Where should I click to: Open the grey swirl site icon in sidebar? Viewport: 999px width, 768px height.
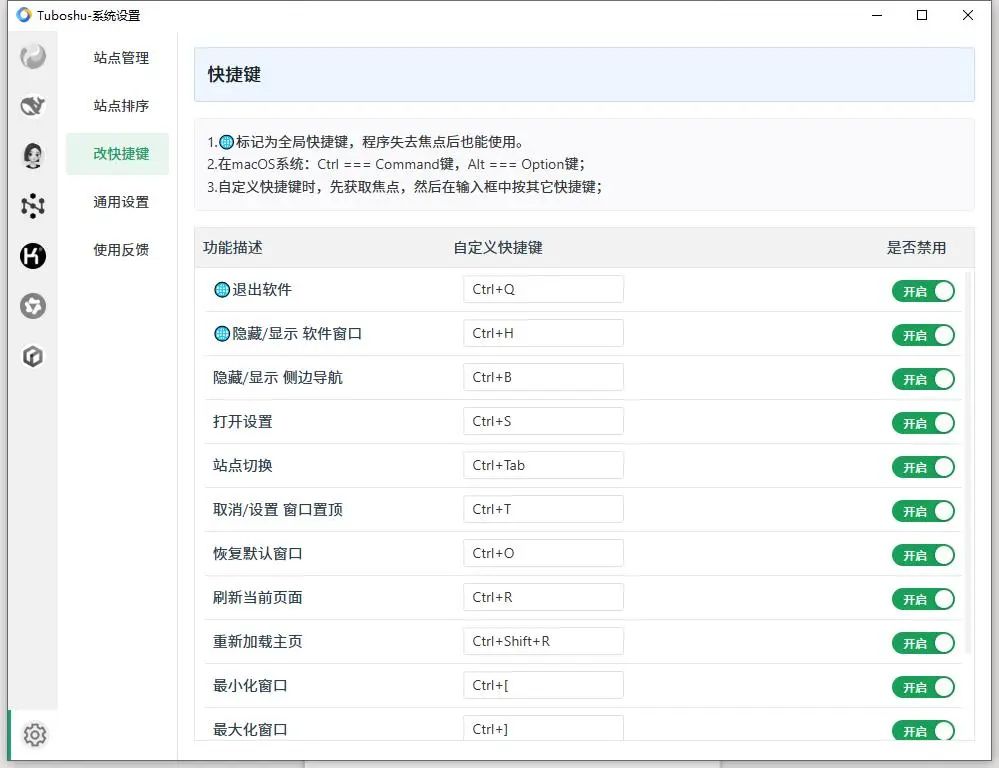point(32,57)
